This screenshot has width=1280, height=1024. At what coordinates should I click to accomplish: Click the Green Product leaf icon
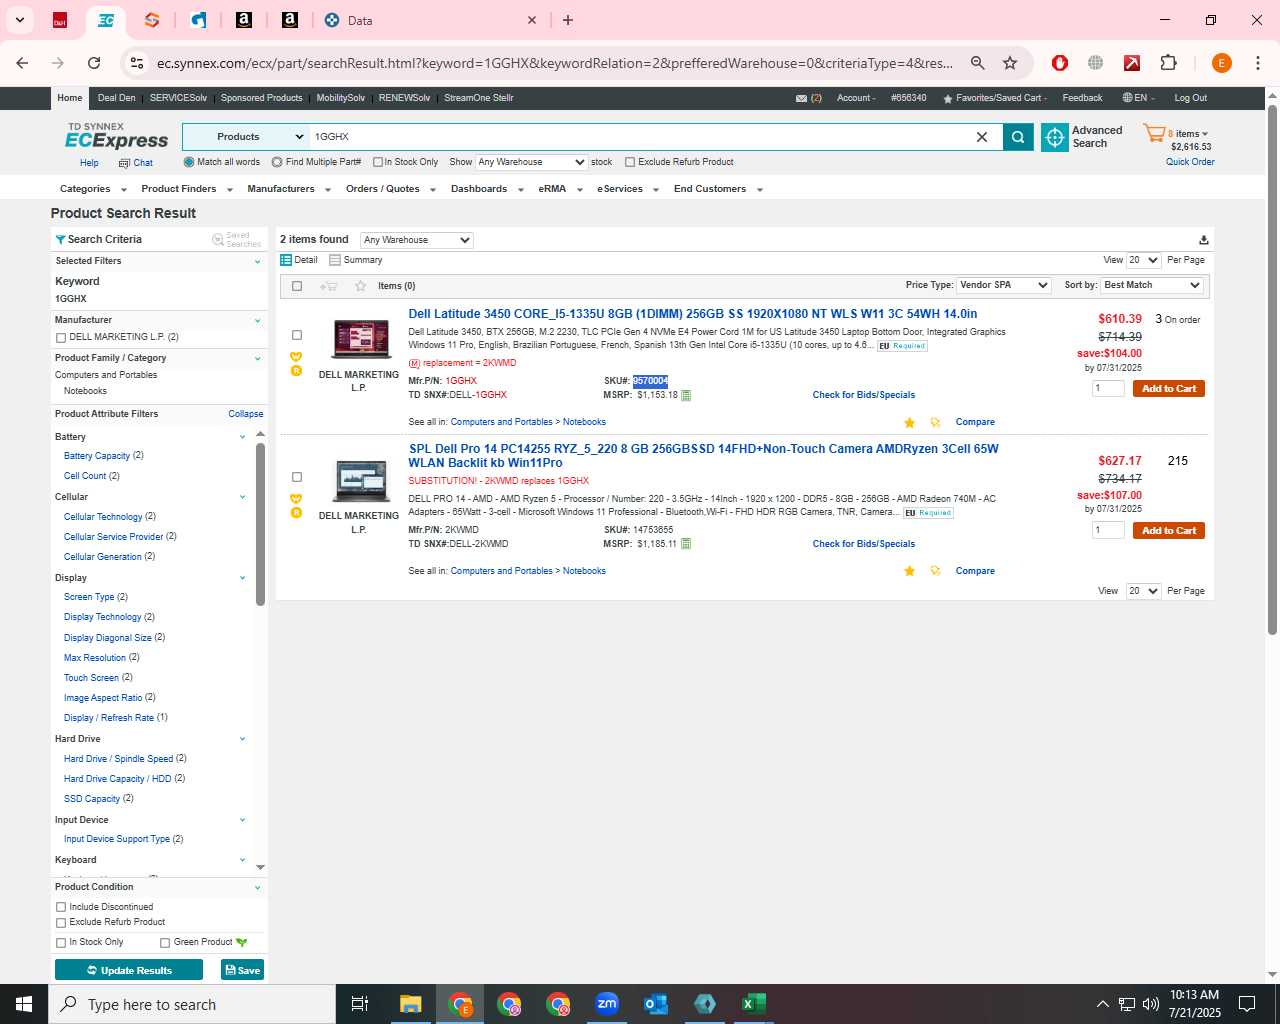click(x=241, y=942)
